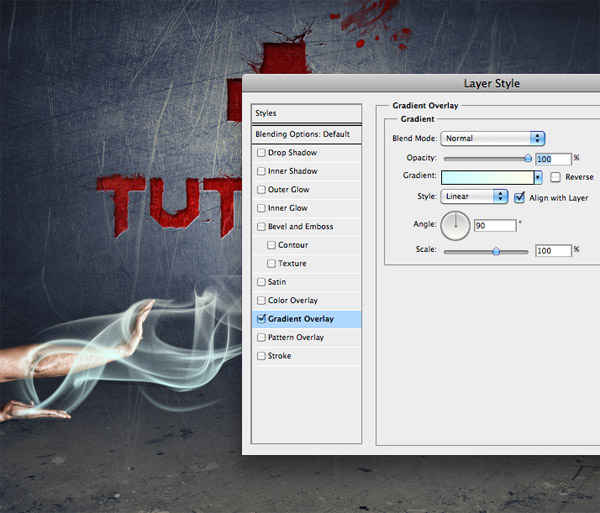Screen dimensions: 600x513
Task: Expand the gradient picker arrow
Action: pos(538,177)
